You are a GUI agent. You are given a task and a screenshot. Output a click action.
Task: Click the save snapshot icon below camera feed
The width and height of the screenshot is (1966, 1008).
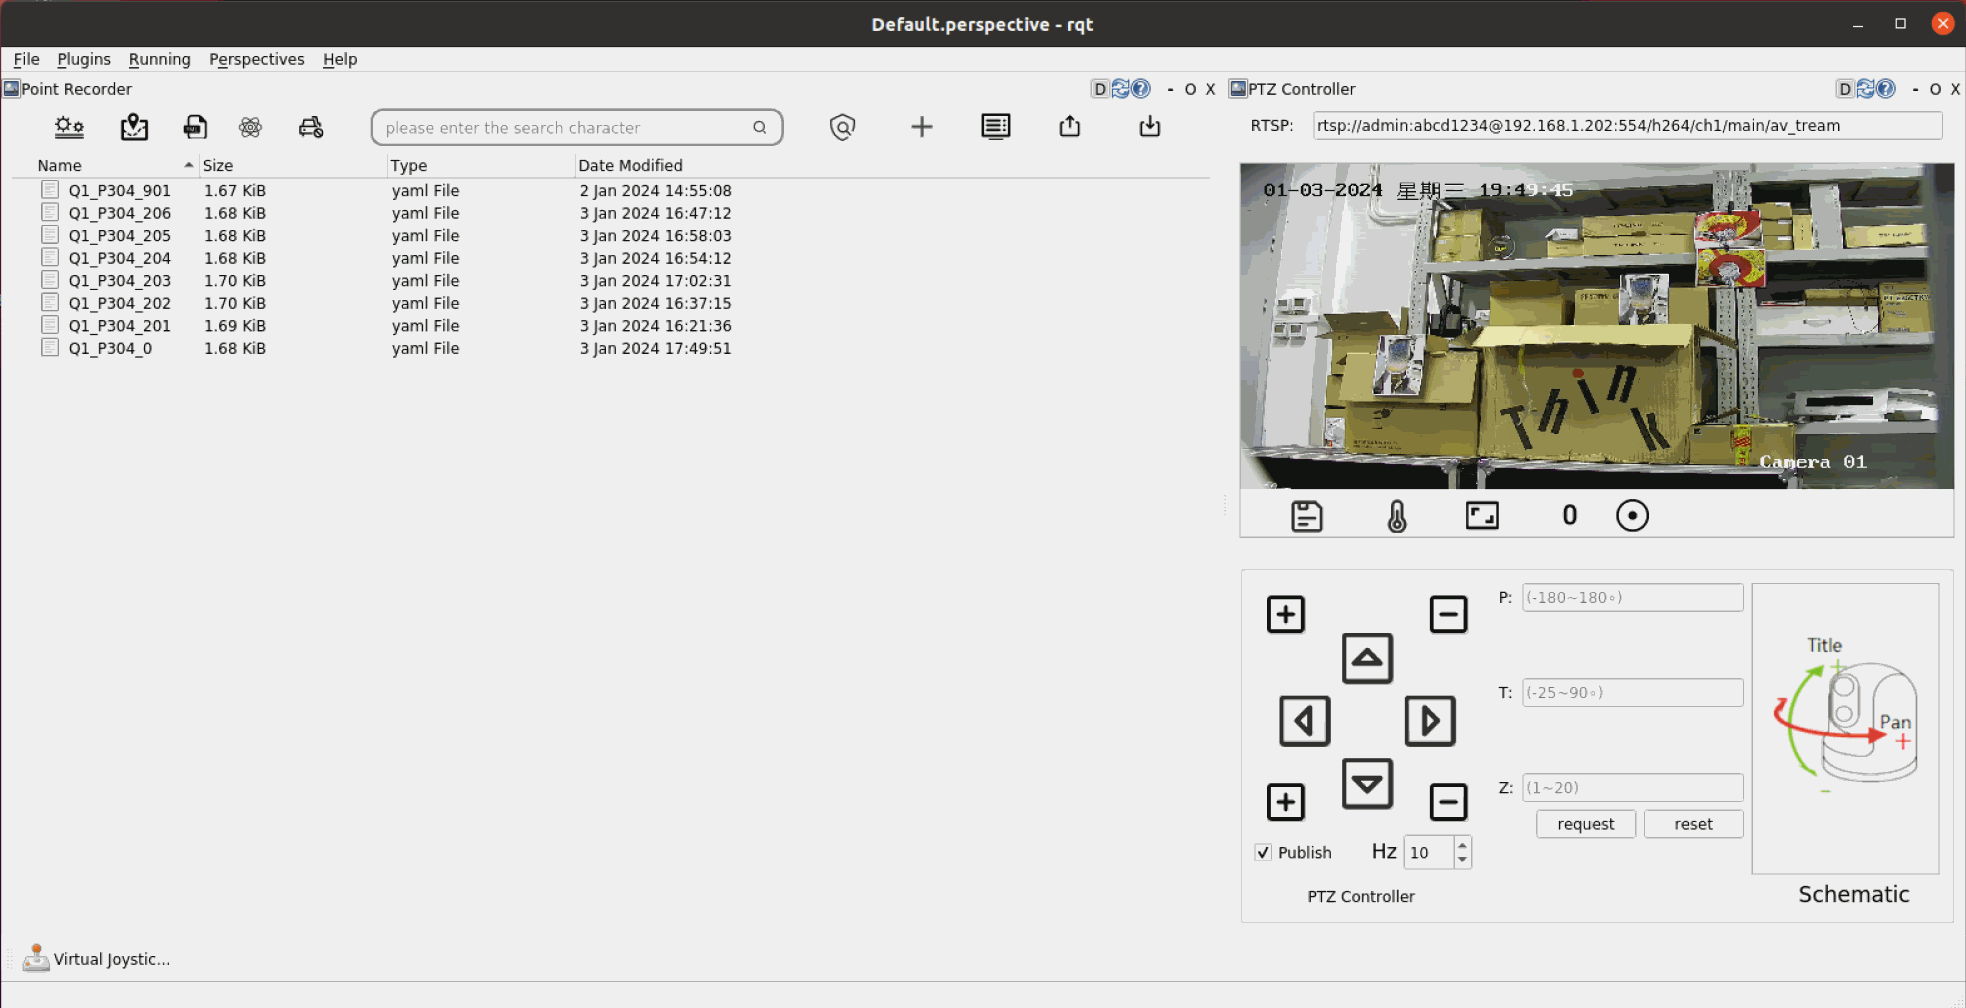tap(1306, 516)
